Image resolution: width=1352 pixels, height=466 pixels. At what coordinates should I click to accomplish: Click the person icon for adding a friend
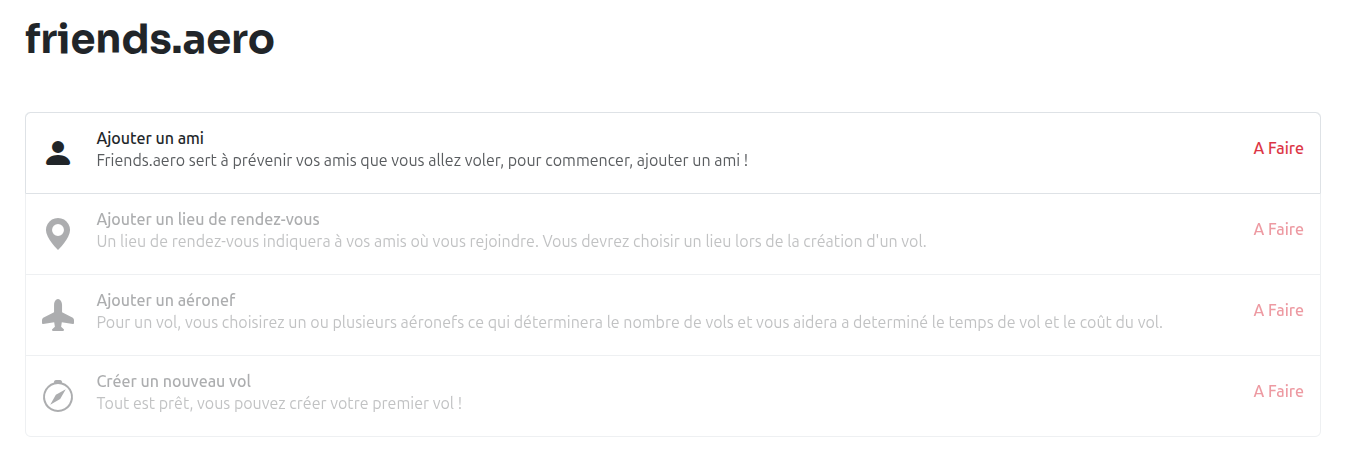tap(59, 153)
